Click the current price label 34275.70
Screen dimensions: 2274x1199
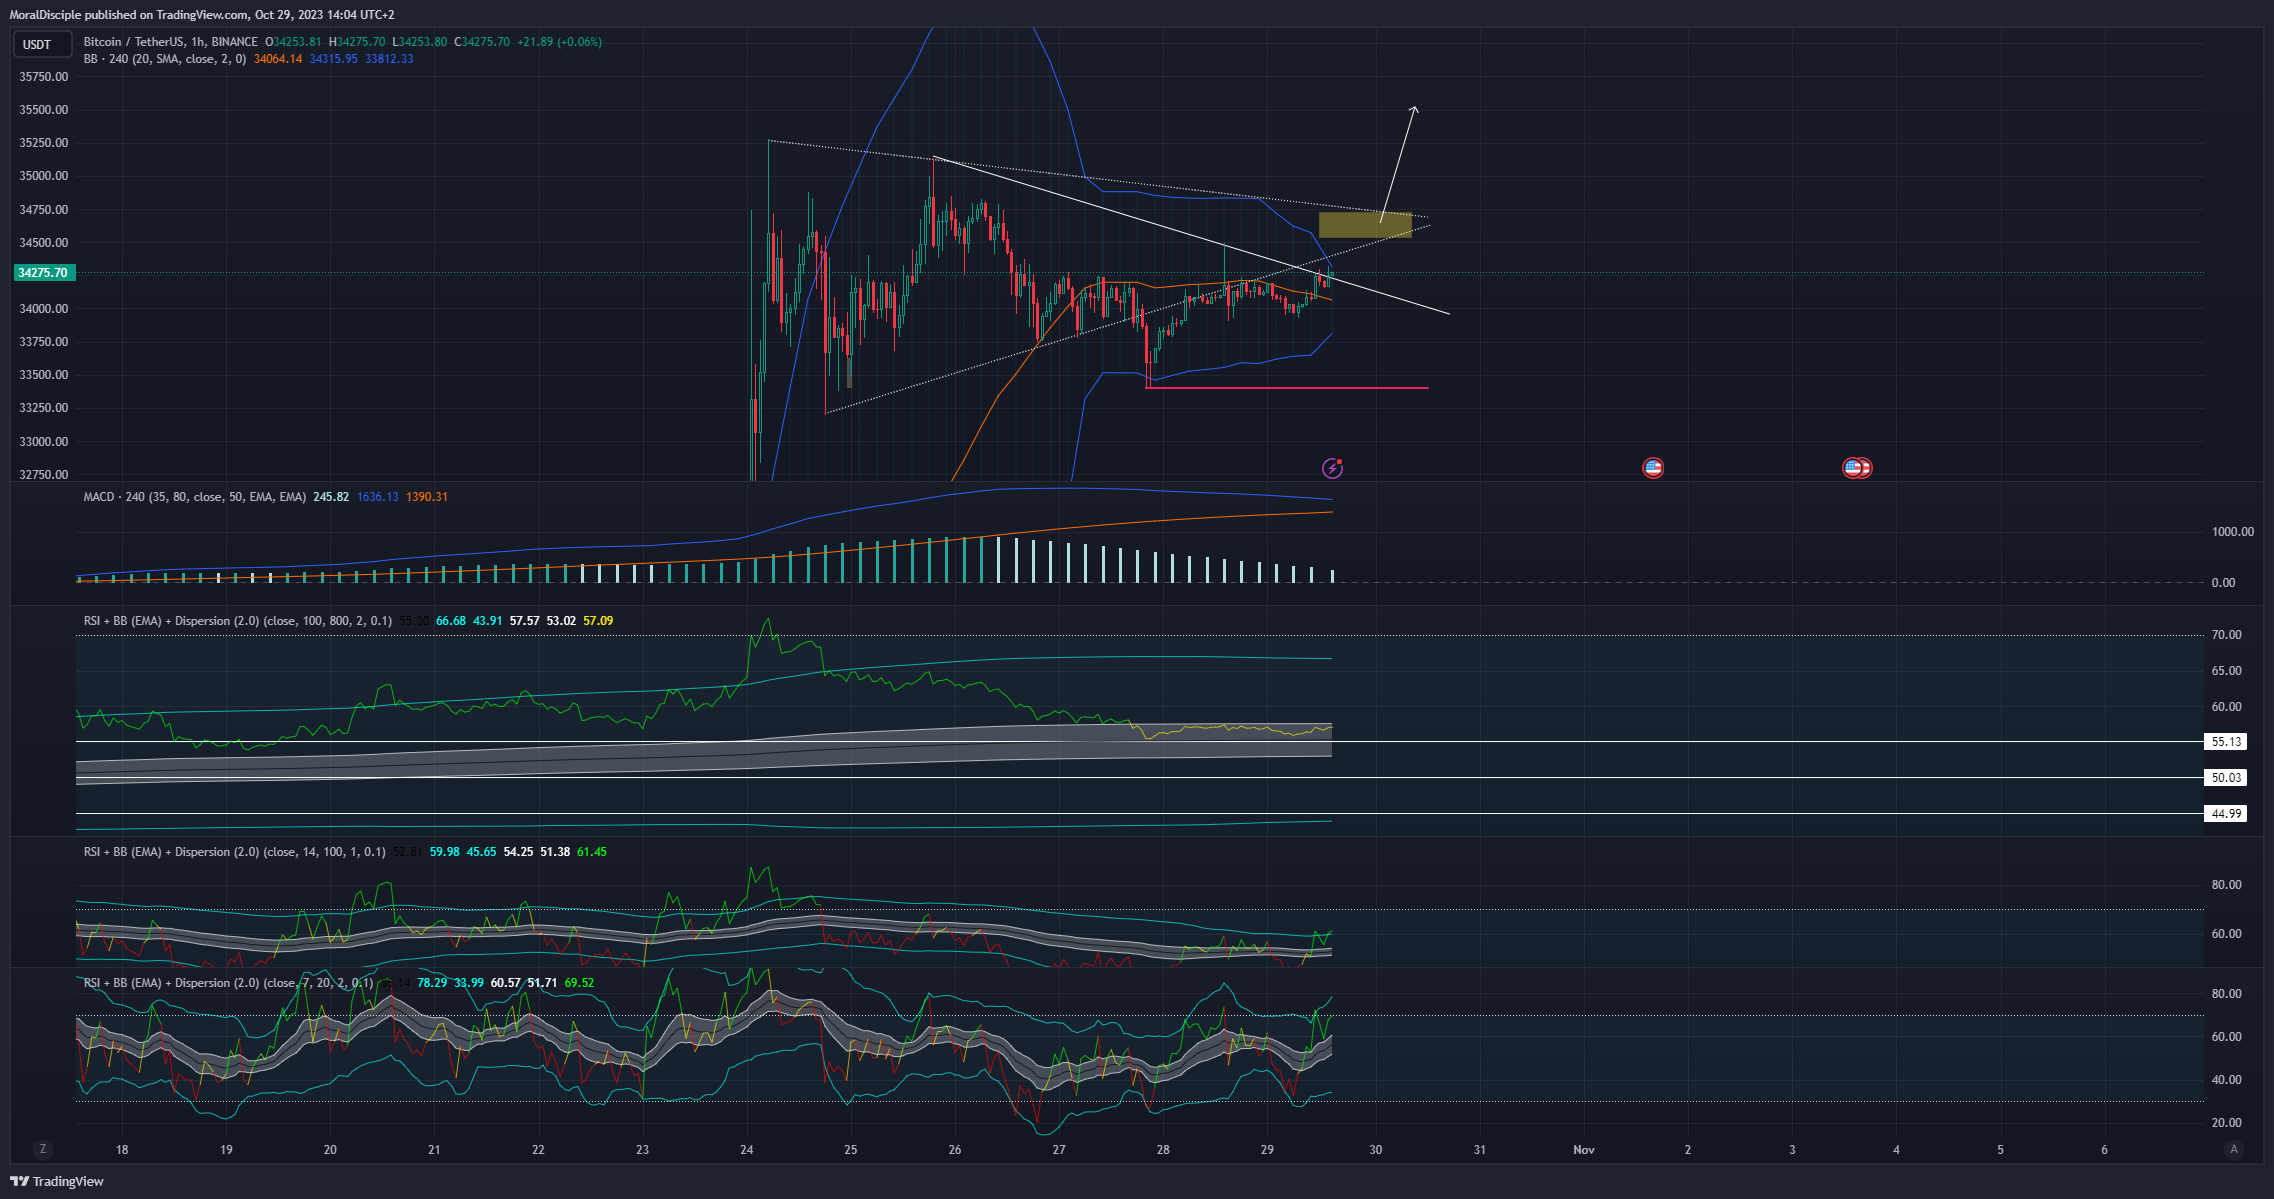point(45,273)
